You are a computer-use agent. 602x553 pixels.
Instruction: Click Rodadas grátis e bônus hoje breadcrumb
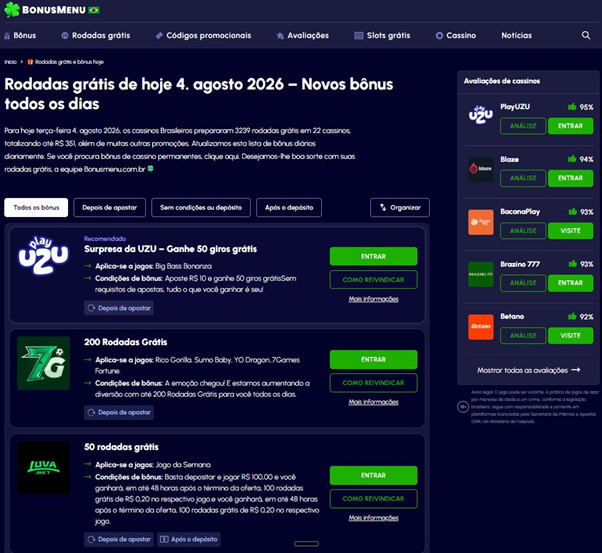point(66,62)
